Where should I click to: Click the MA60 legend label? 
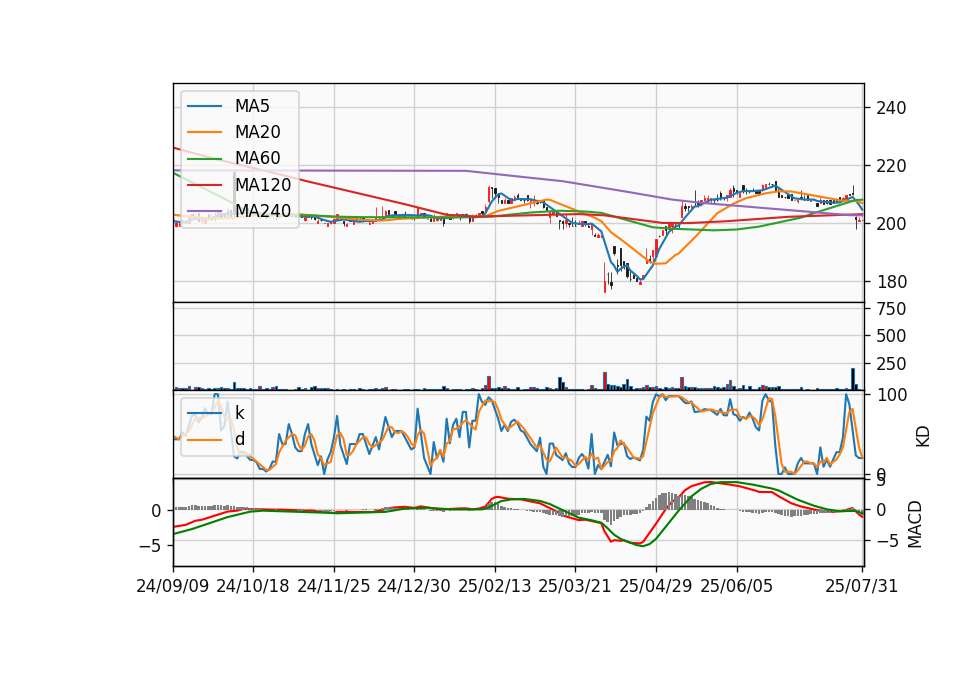coord(258,158)
